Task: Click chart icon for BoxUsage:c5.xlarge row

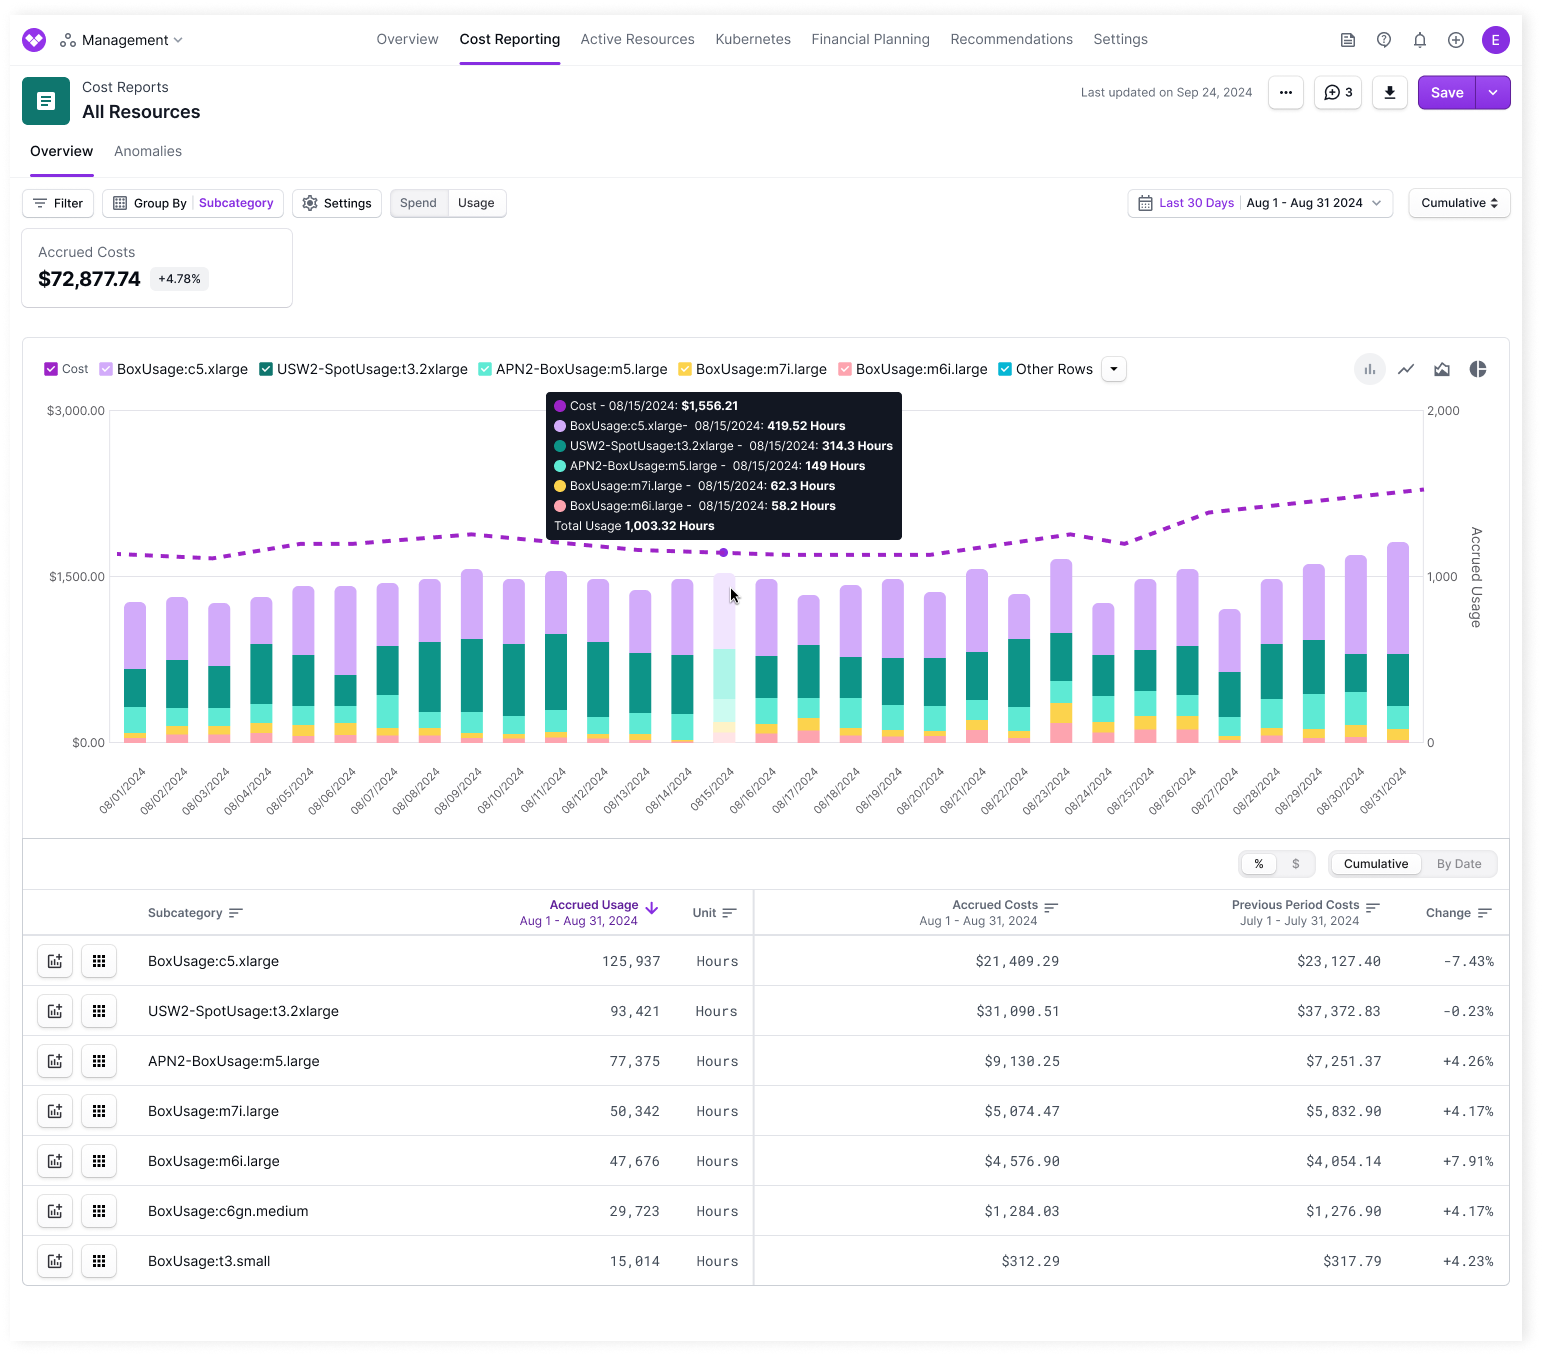Action: tap(55, 961)
